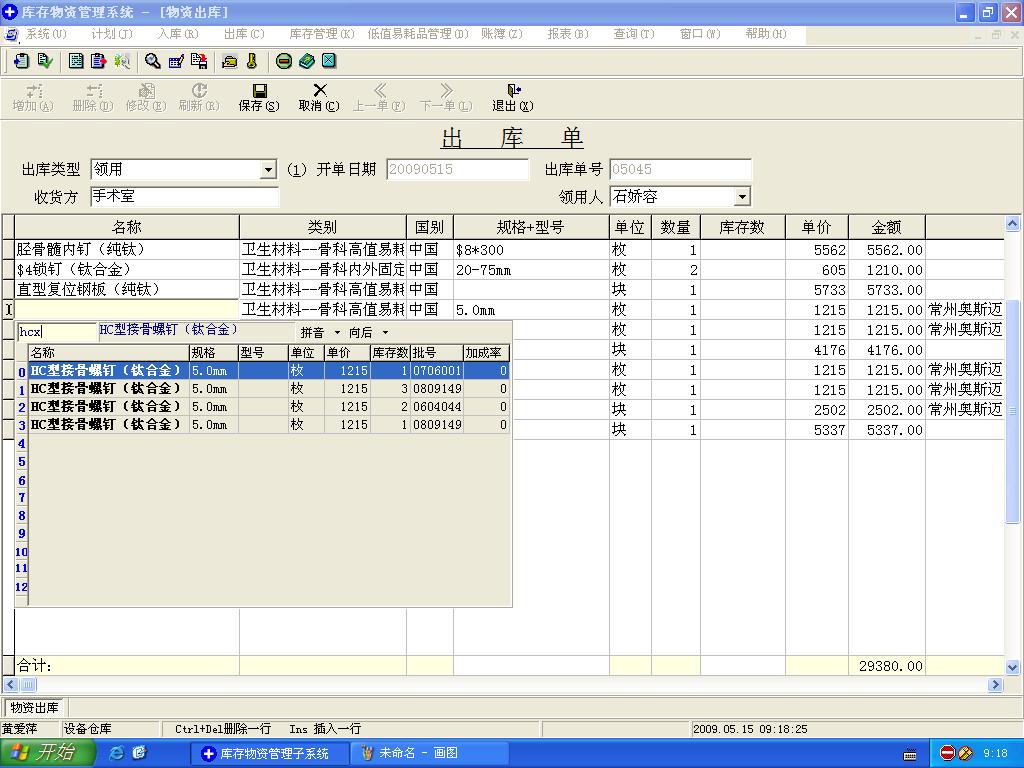This screenshot has width=1024, height=768.
Task: Click the green bug search icon
Action: (x=121, y=61)
